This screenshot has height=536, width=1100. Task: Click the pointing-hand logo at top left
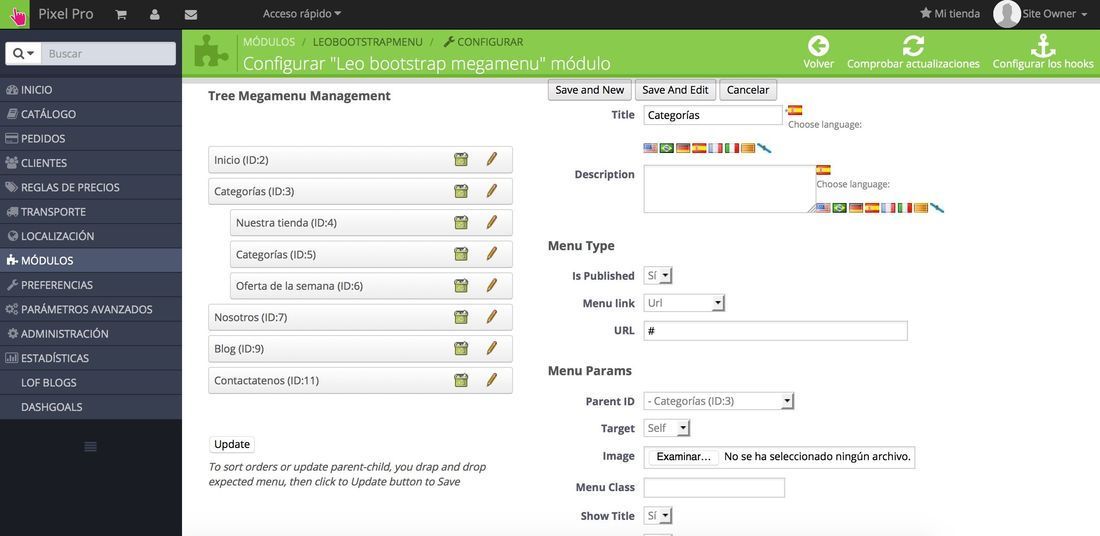click(15, 14)
